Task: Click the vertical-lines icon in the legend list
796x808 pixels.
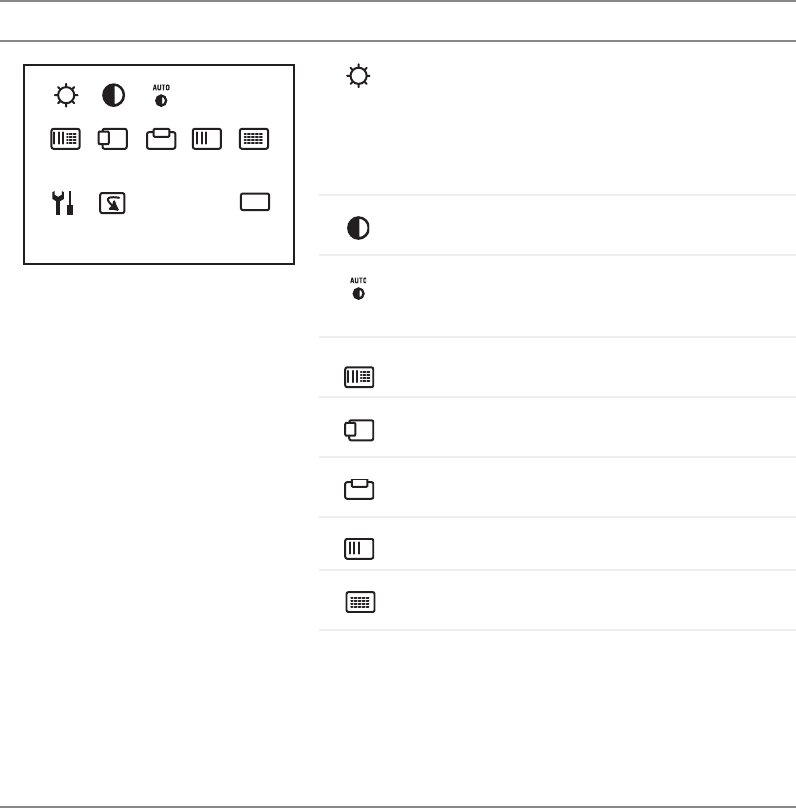Action: point(358,548)
